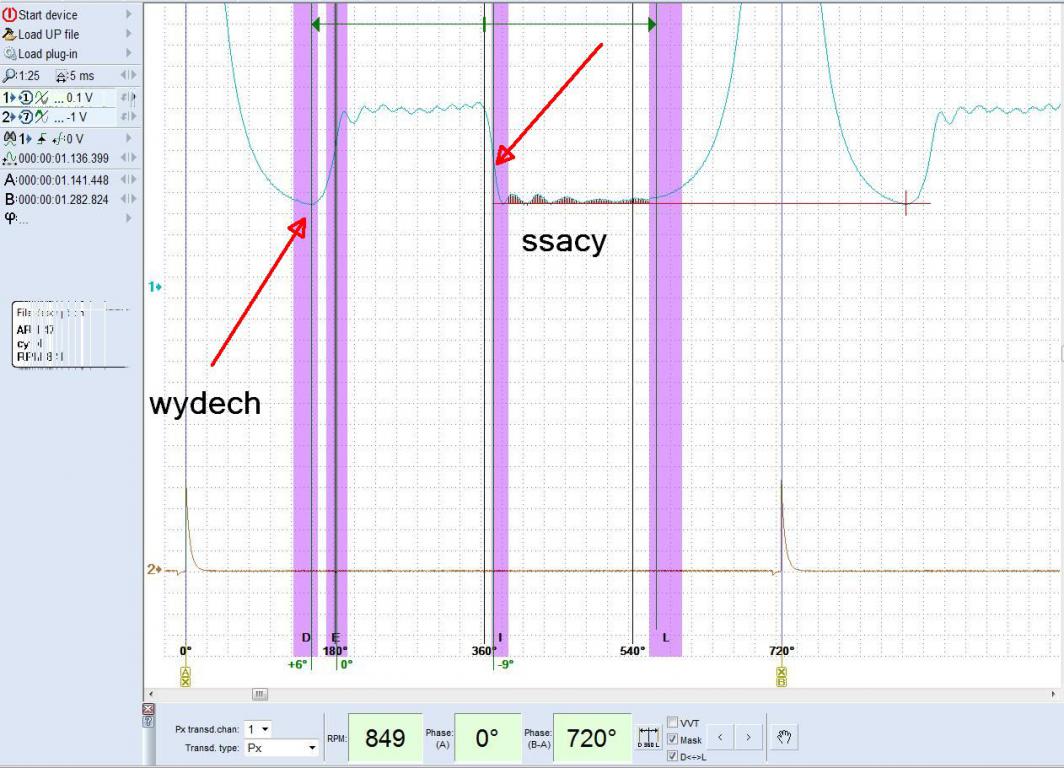
Task: Click the D 360 L ruler icon
Action: [x=648, y=737]
